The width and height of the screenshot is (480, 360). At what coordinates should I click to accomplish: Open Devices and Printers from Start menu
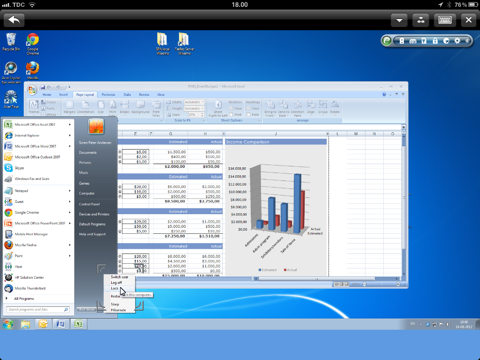94,214
